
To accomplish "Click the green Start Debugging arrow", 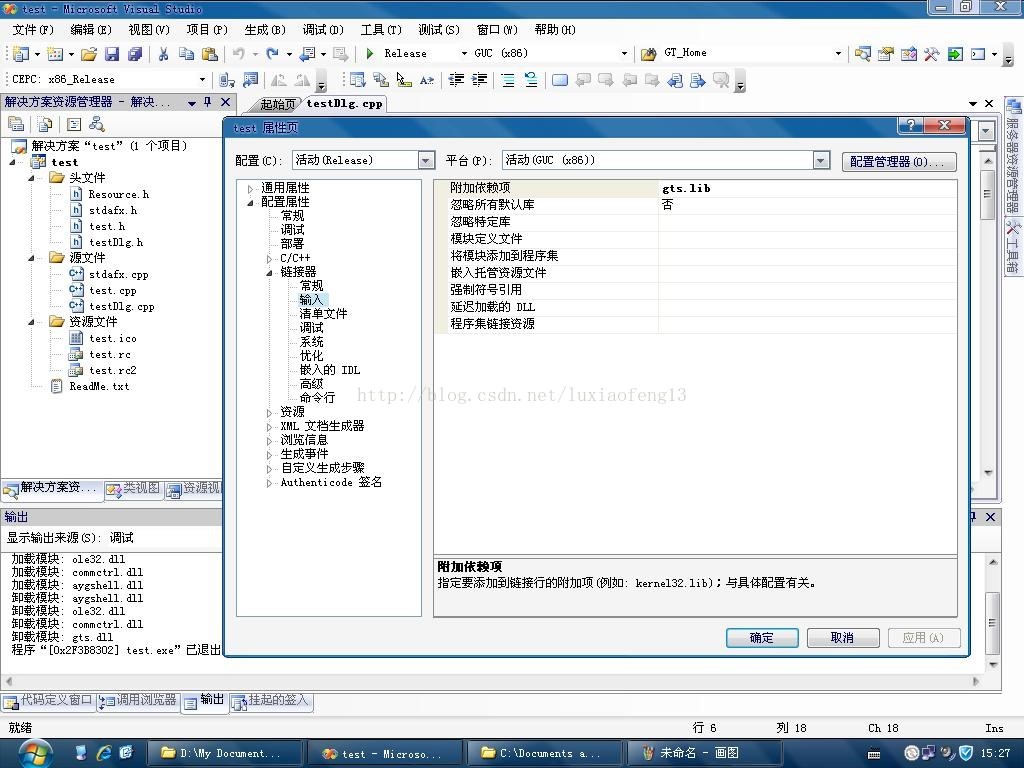I will [x=370, y=54].
